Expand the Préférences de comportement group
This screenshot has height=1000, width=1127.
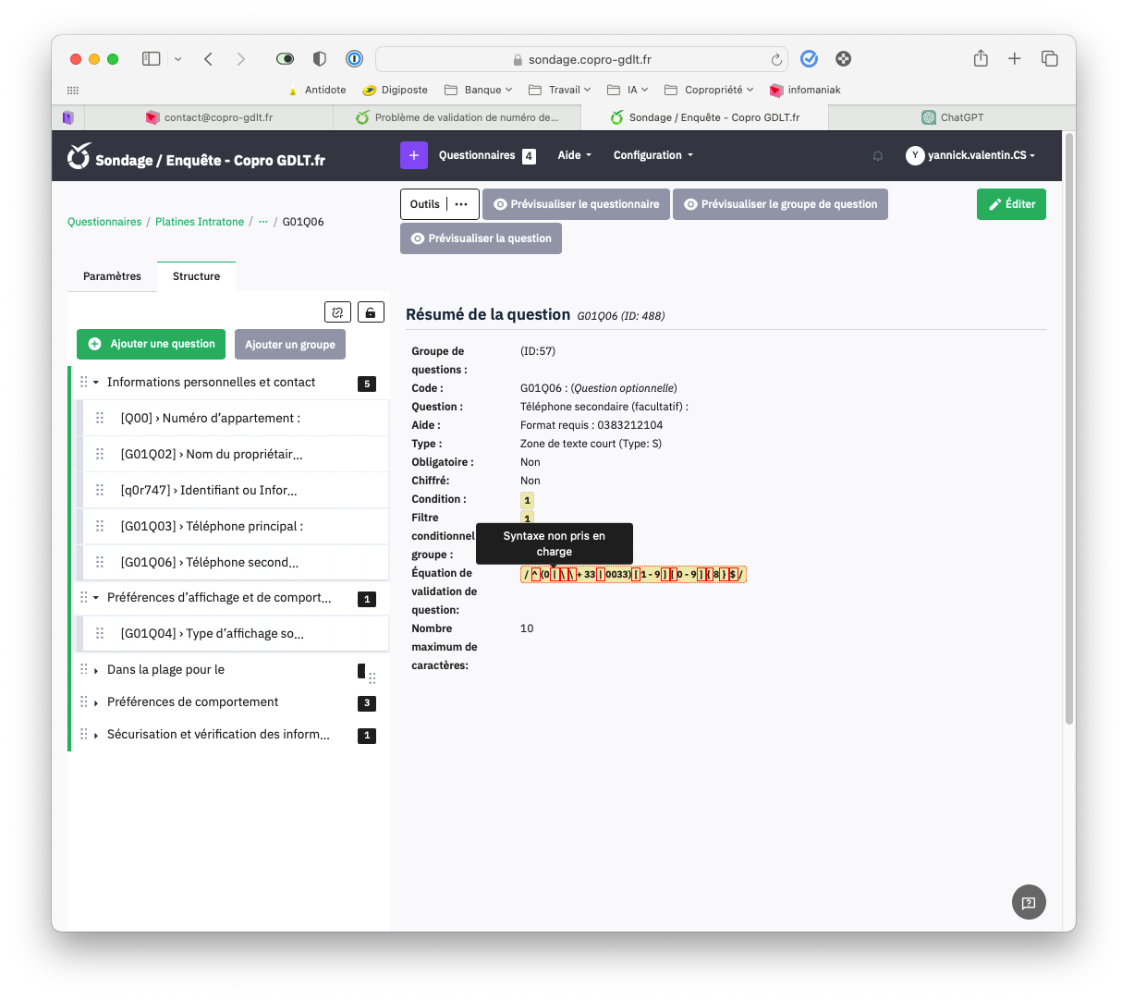coord(97,702)
